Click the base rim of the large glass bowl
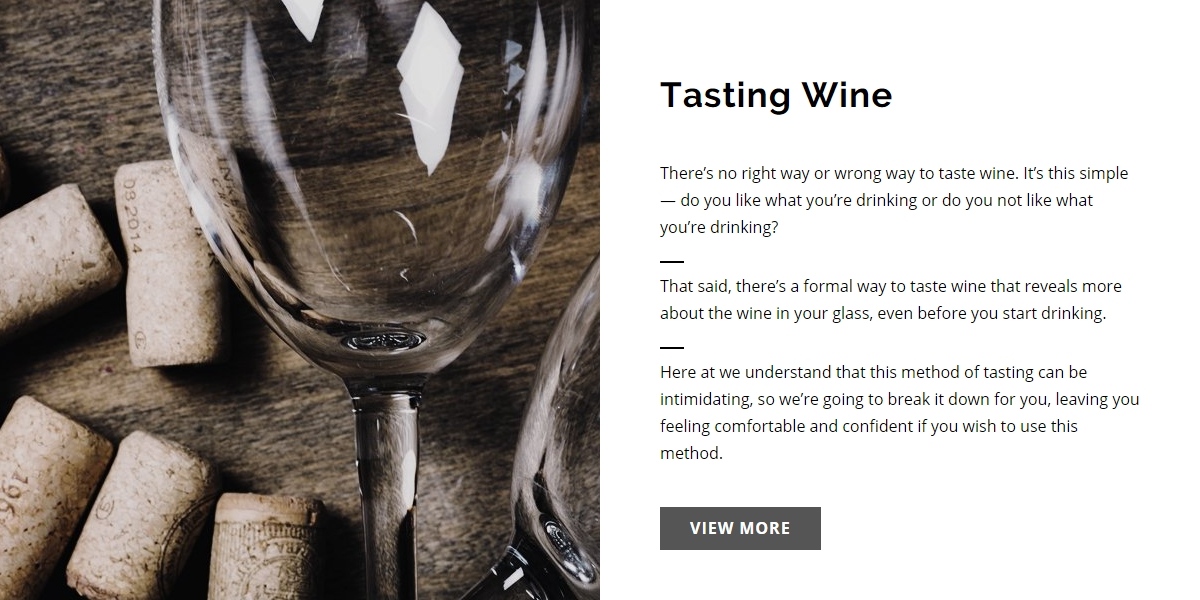Image resolution: width=1200 pixels, height=600 pixels. point(385,340)
